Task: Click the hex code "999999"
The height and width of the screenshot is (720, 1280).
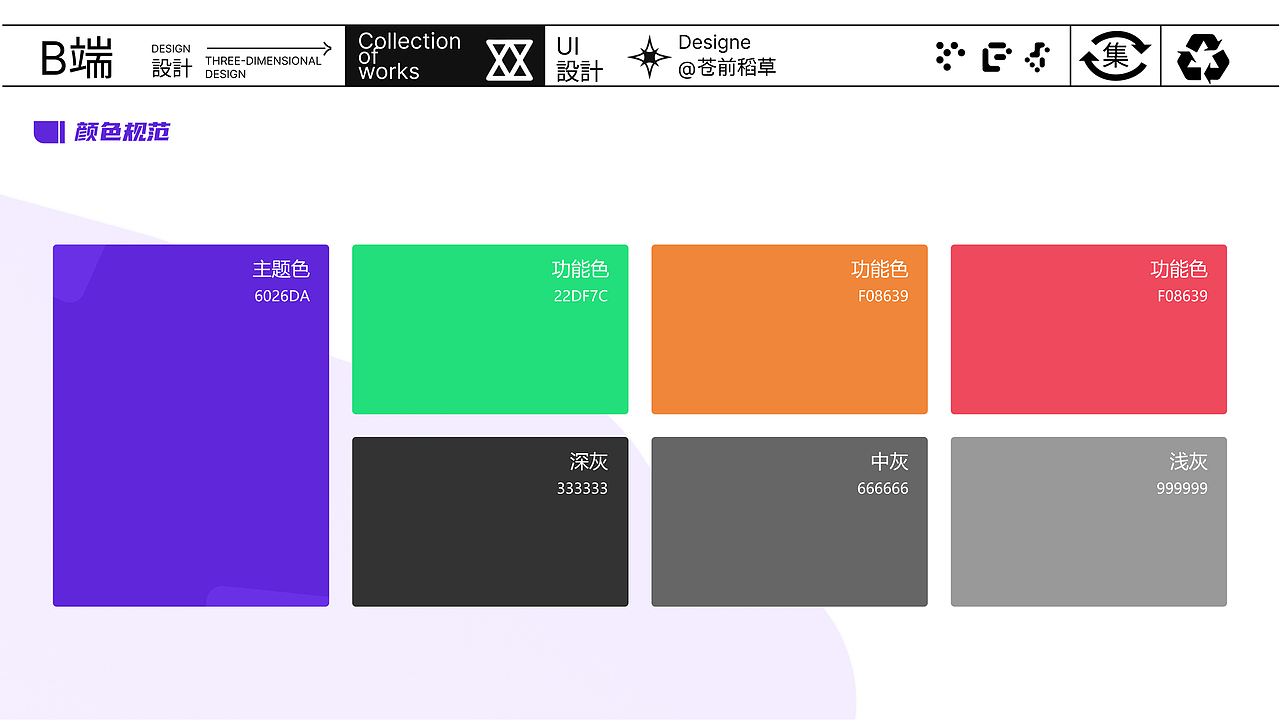Action: [x=1182, y=489]
